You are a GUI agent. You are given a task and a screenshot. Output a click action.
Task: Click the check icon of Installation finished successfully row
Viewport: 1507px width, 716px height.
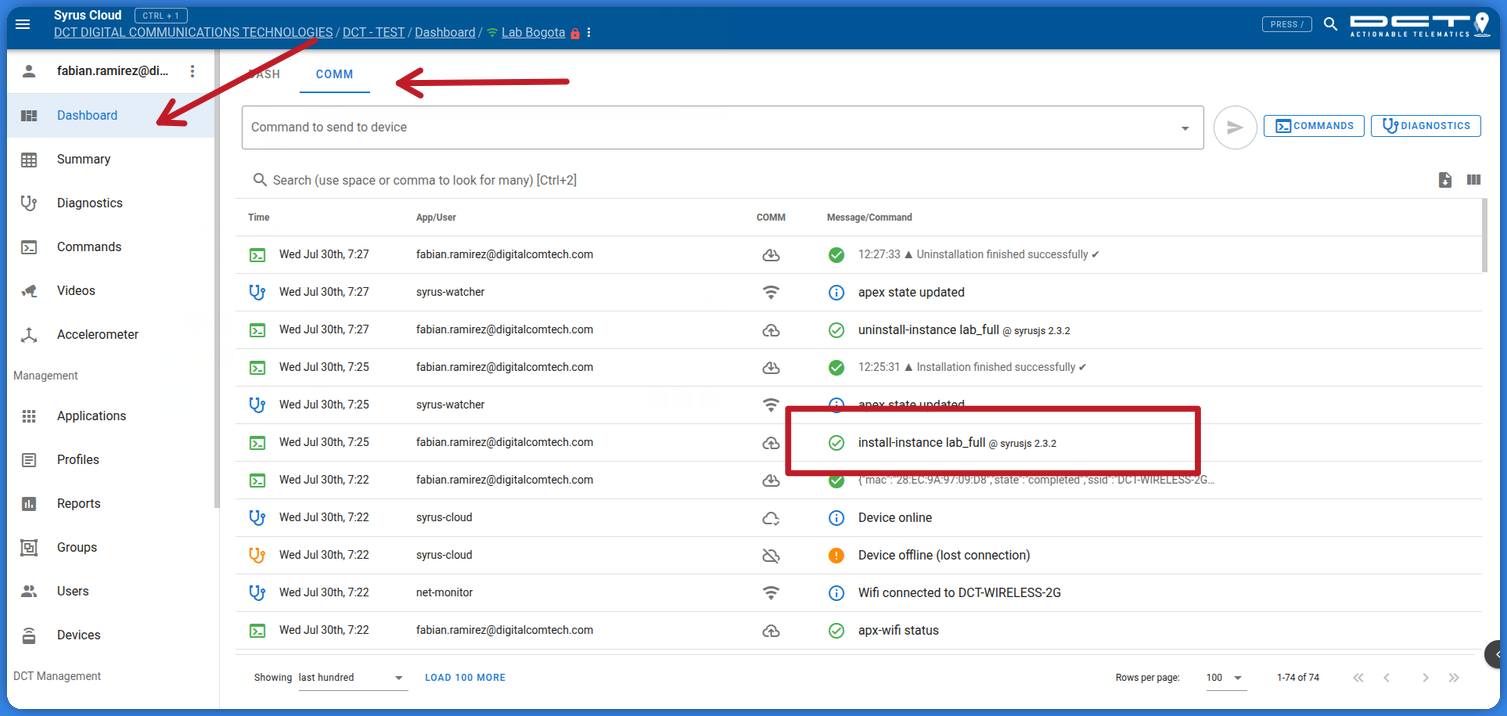[837, 367]
